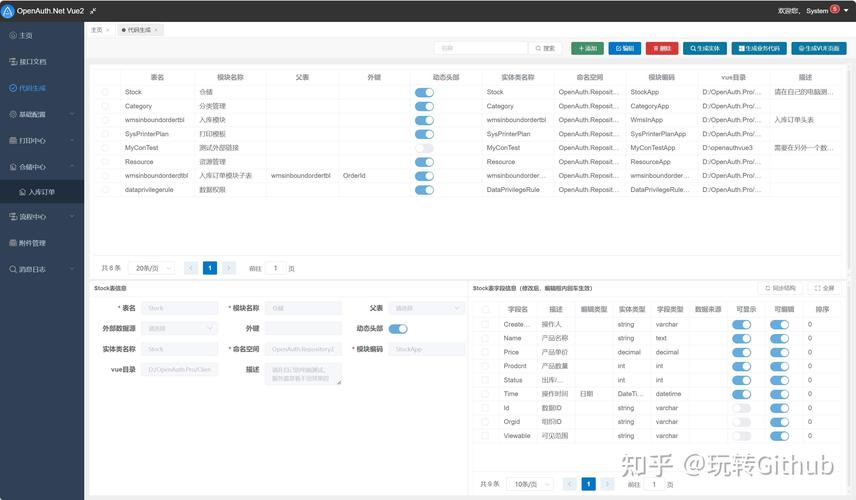This screenshot has width=856, height=500.
Task: Toggle 动态头部 switch in Stock form
Action: 398,329
